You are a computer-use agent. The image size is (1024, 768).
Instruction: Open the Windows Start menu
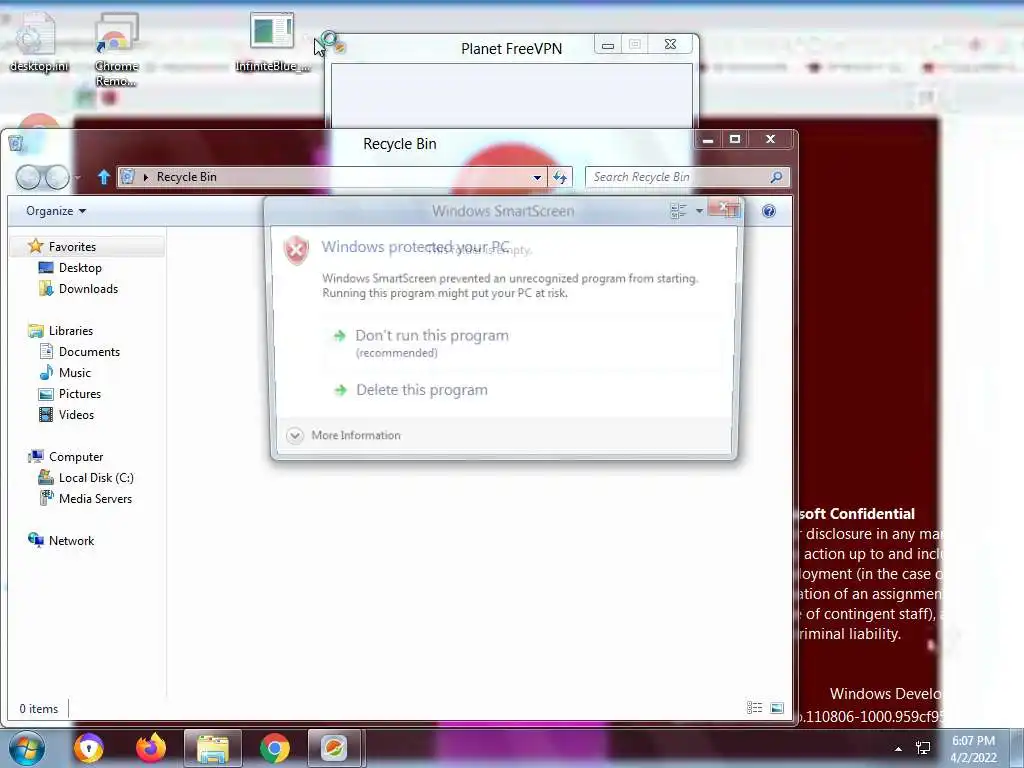(x=27, y=748)
